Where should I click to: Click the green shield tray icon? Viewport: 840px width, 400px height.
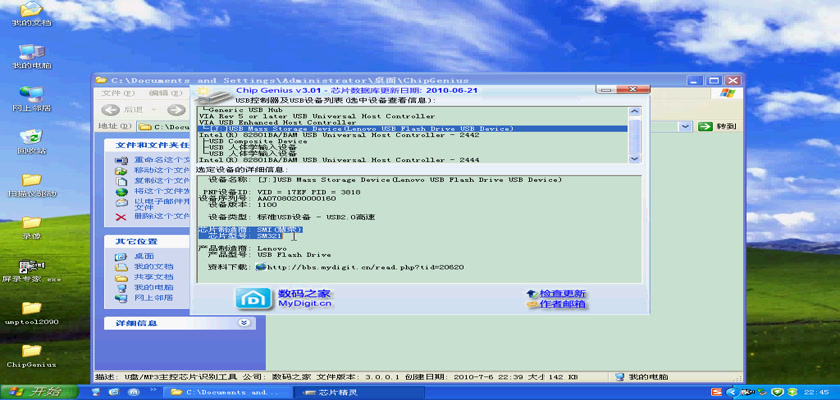779,393
